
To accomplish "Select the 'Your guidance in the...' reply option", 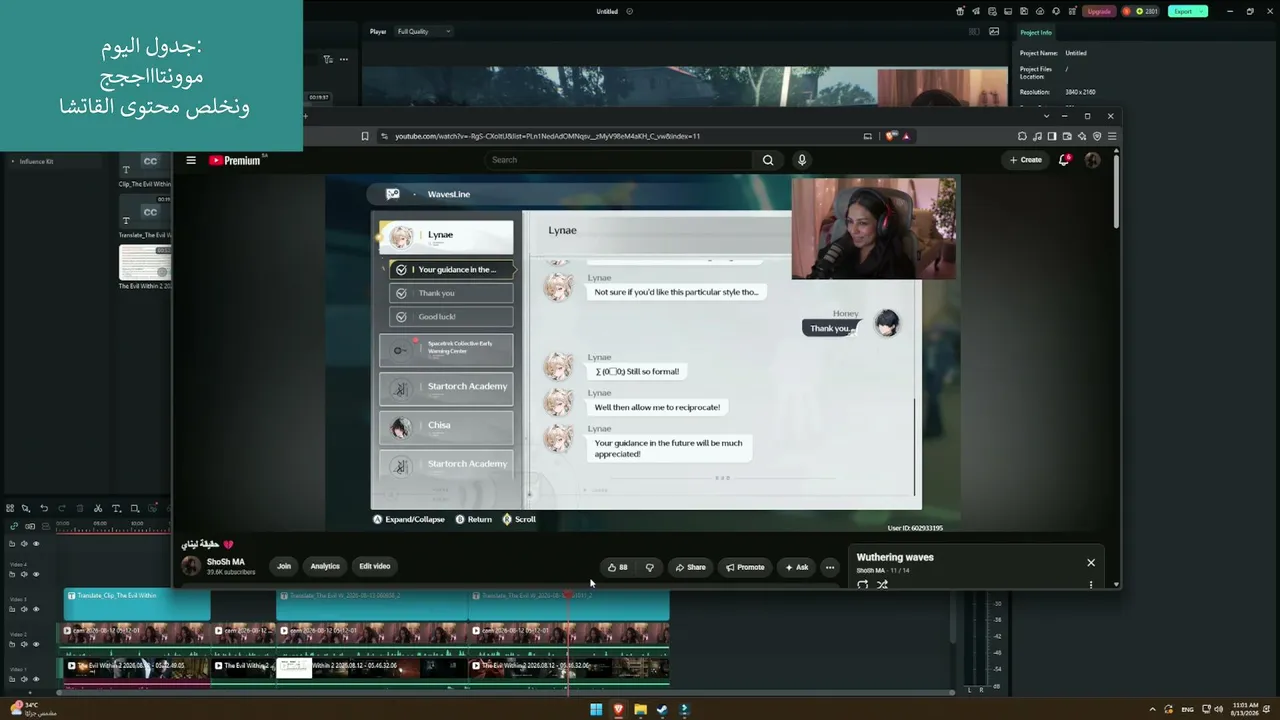I will 451,269.
